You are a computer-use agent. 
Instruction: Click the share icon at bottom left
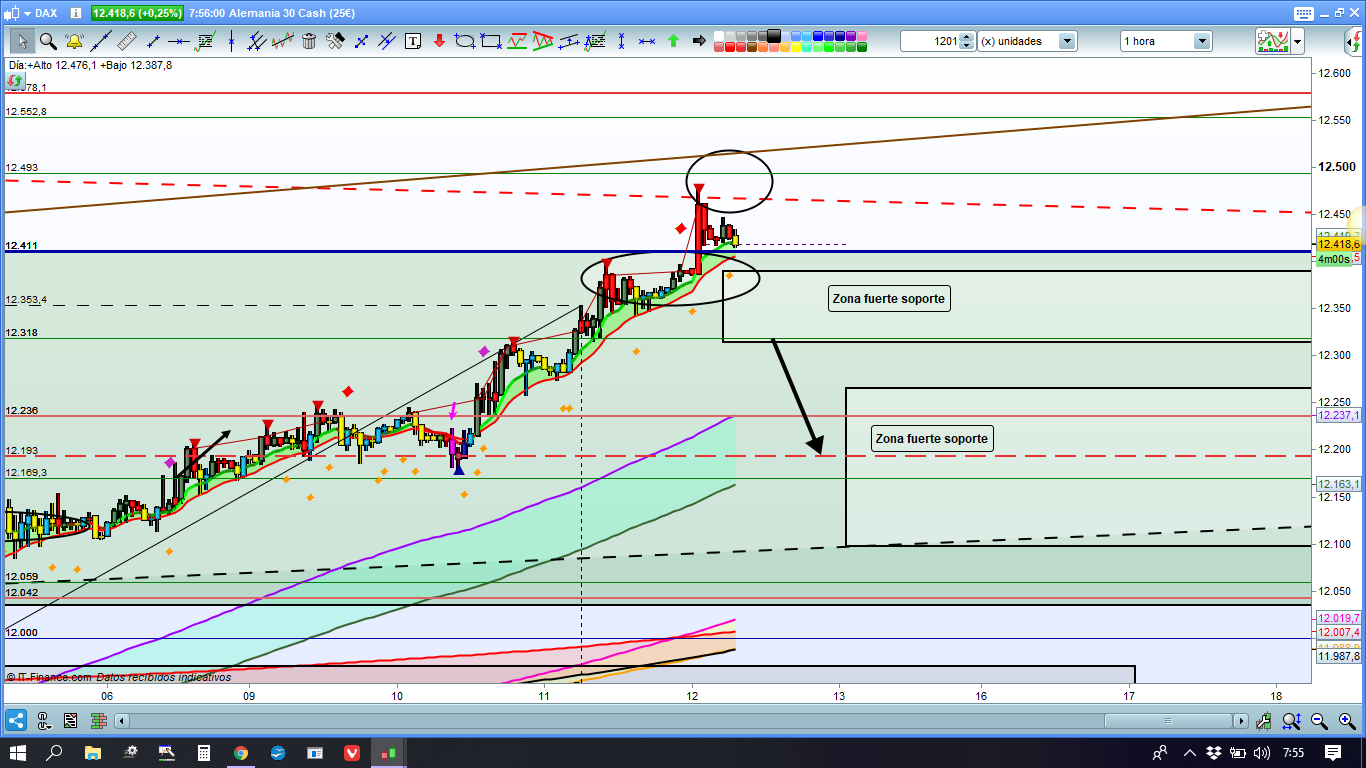point(16,720)
